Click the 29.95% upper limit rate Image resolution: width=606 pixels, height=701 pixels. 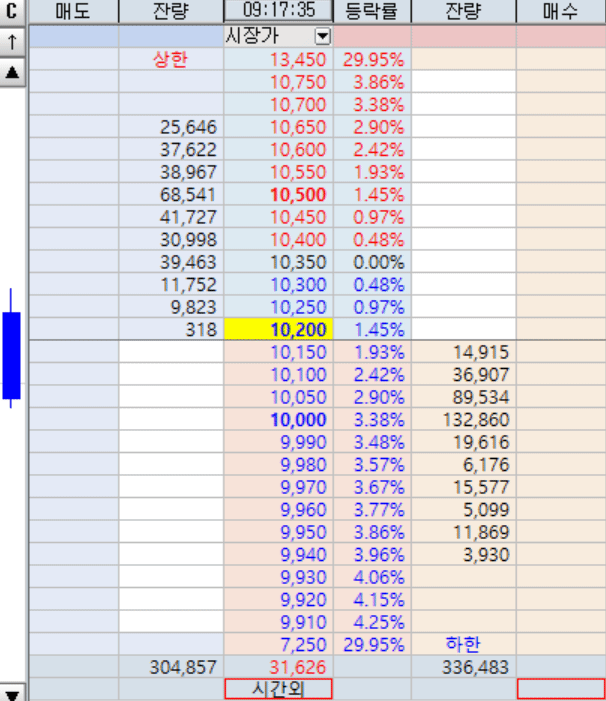374,60
